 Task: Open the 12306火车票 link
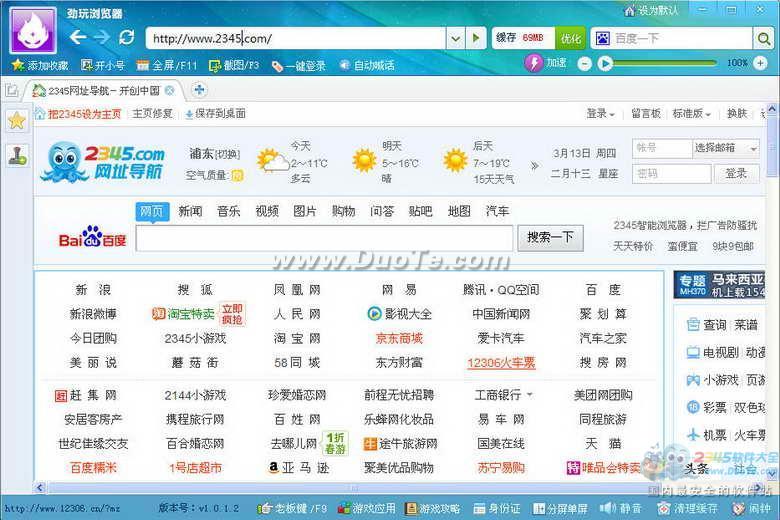[500, 362]
